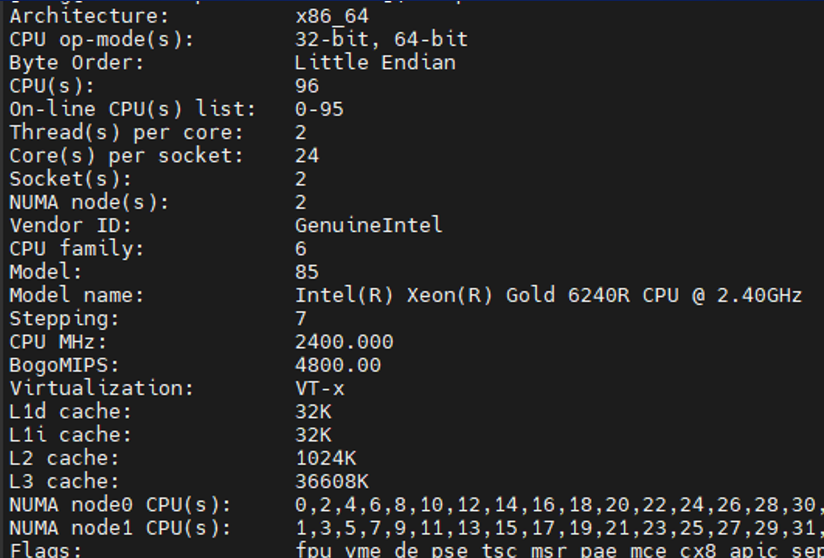The image size is (824, 558).
Task: Click the BogoMIPS value 4800.00
Action: (x=338, y=365)
